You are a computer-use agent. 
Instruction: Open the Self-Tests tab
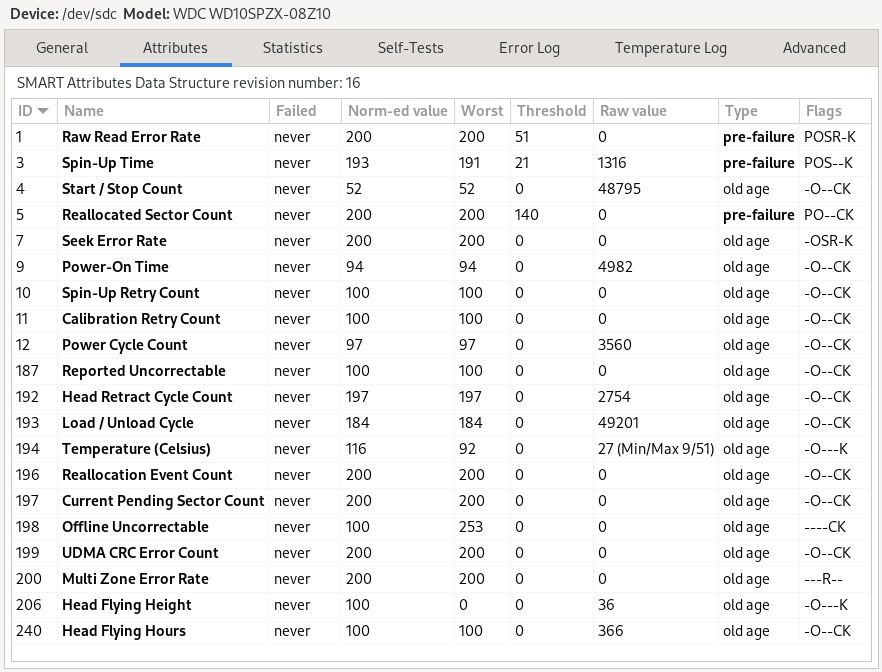pos(410,48)
